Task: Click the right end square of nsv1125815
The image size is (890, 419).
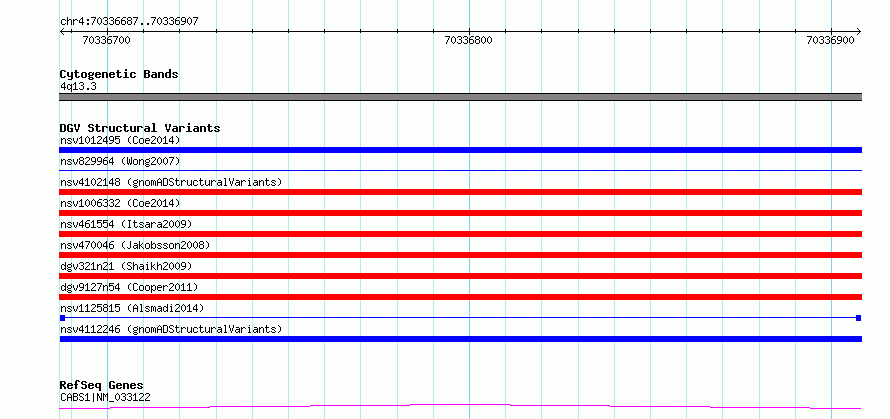Action: (x=859, y=318)
